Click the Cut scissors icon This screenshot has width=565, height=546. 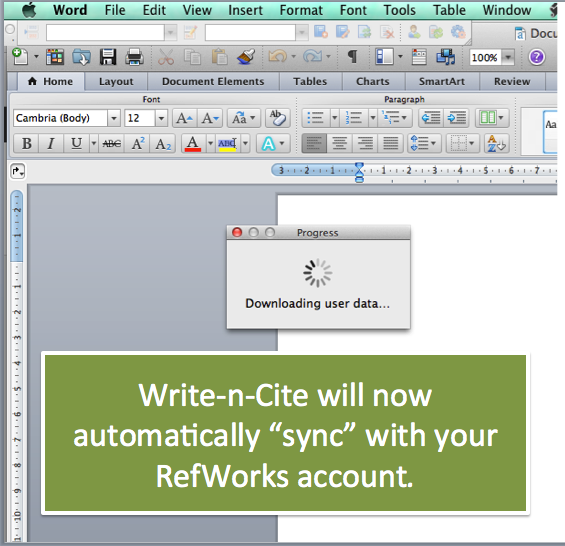pyautogui.click(x=166, y=57)
